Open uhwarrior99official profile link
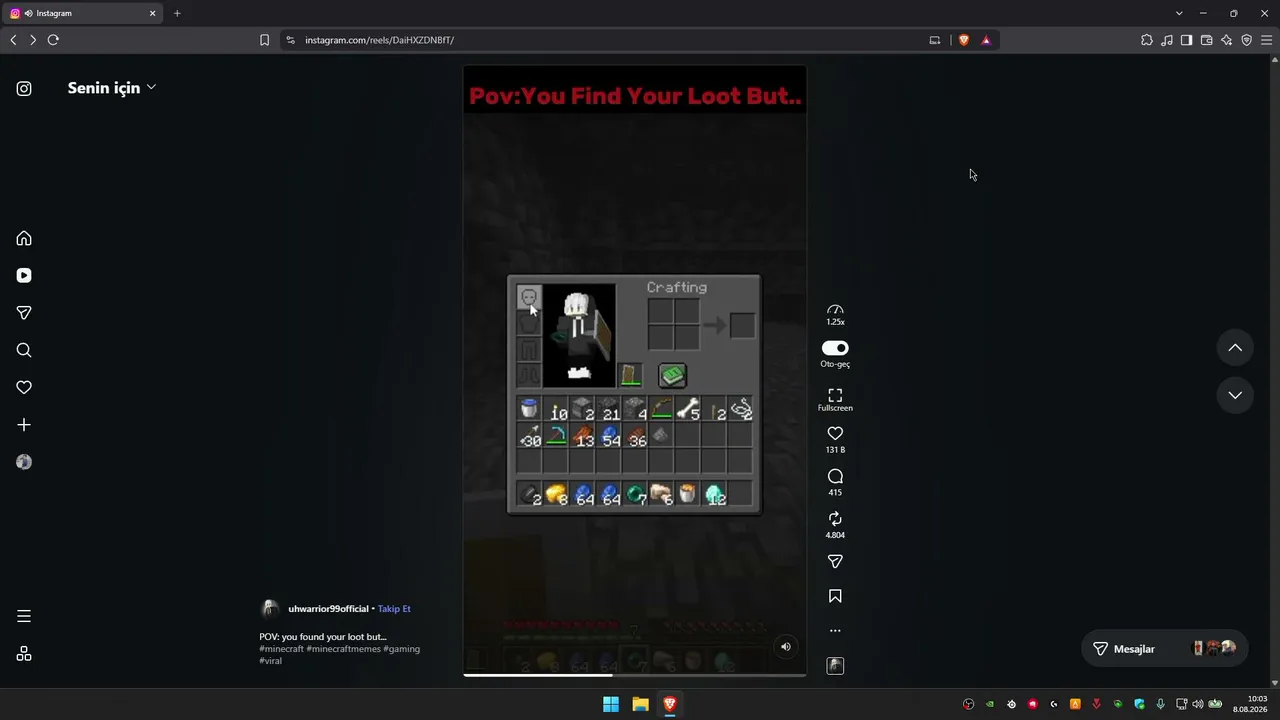 tap(328, 609)
